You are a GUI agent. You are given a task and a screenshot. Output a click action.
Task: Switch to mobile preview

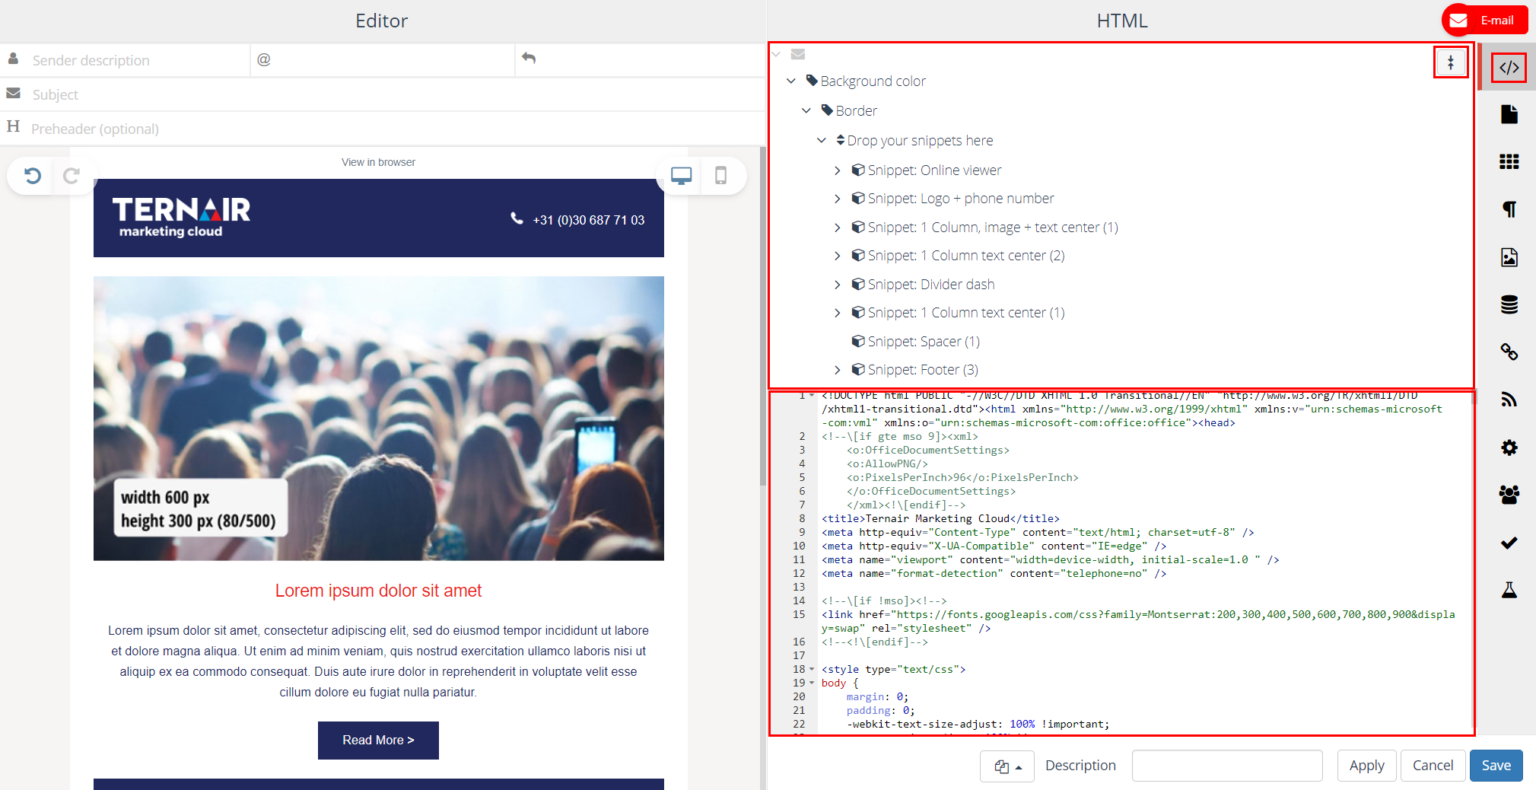[x=721, y=176]
